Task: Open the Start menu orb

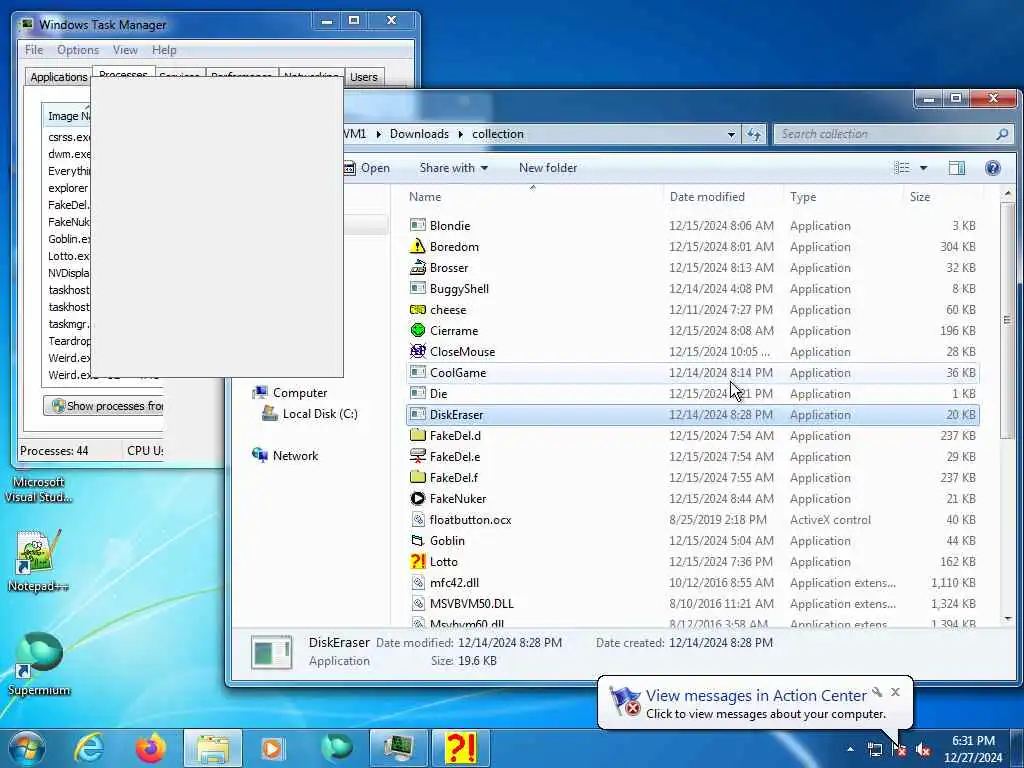Action: (x=27, y=748)
